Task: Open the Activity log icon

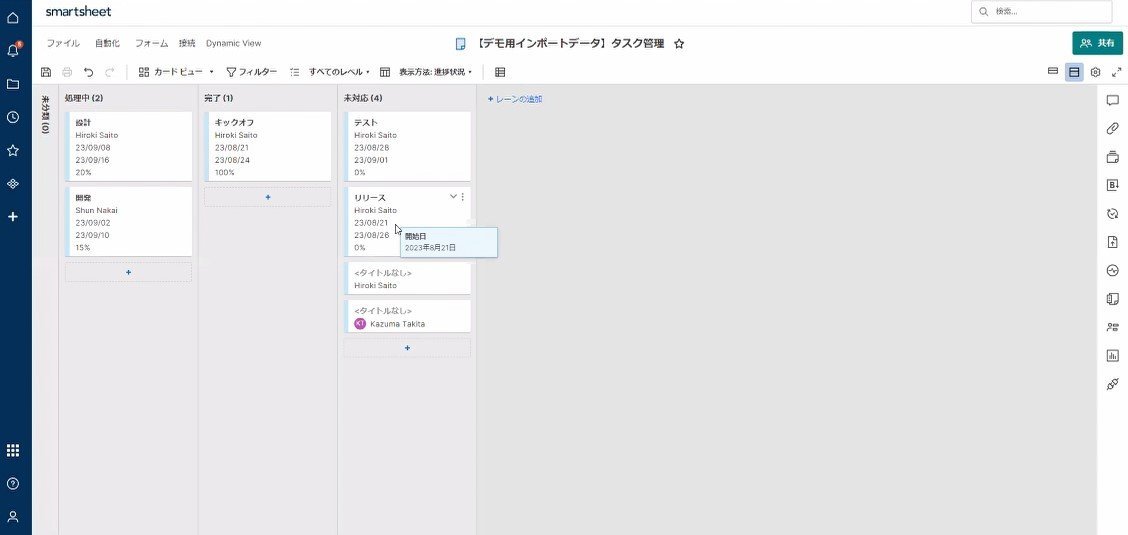Action: tap(1113, 270)
